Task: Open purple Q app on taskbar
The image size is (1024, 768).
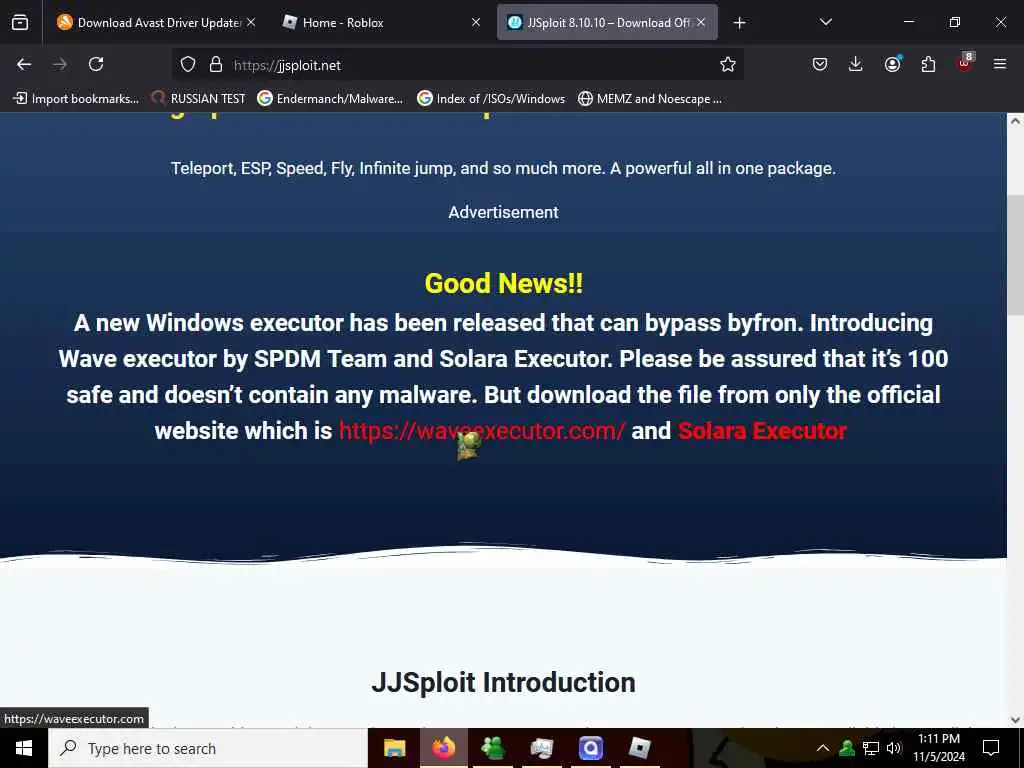Action: [x=590, y=748]
